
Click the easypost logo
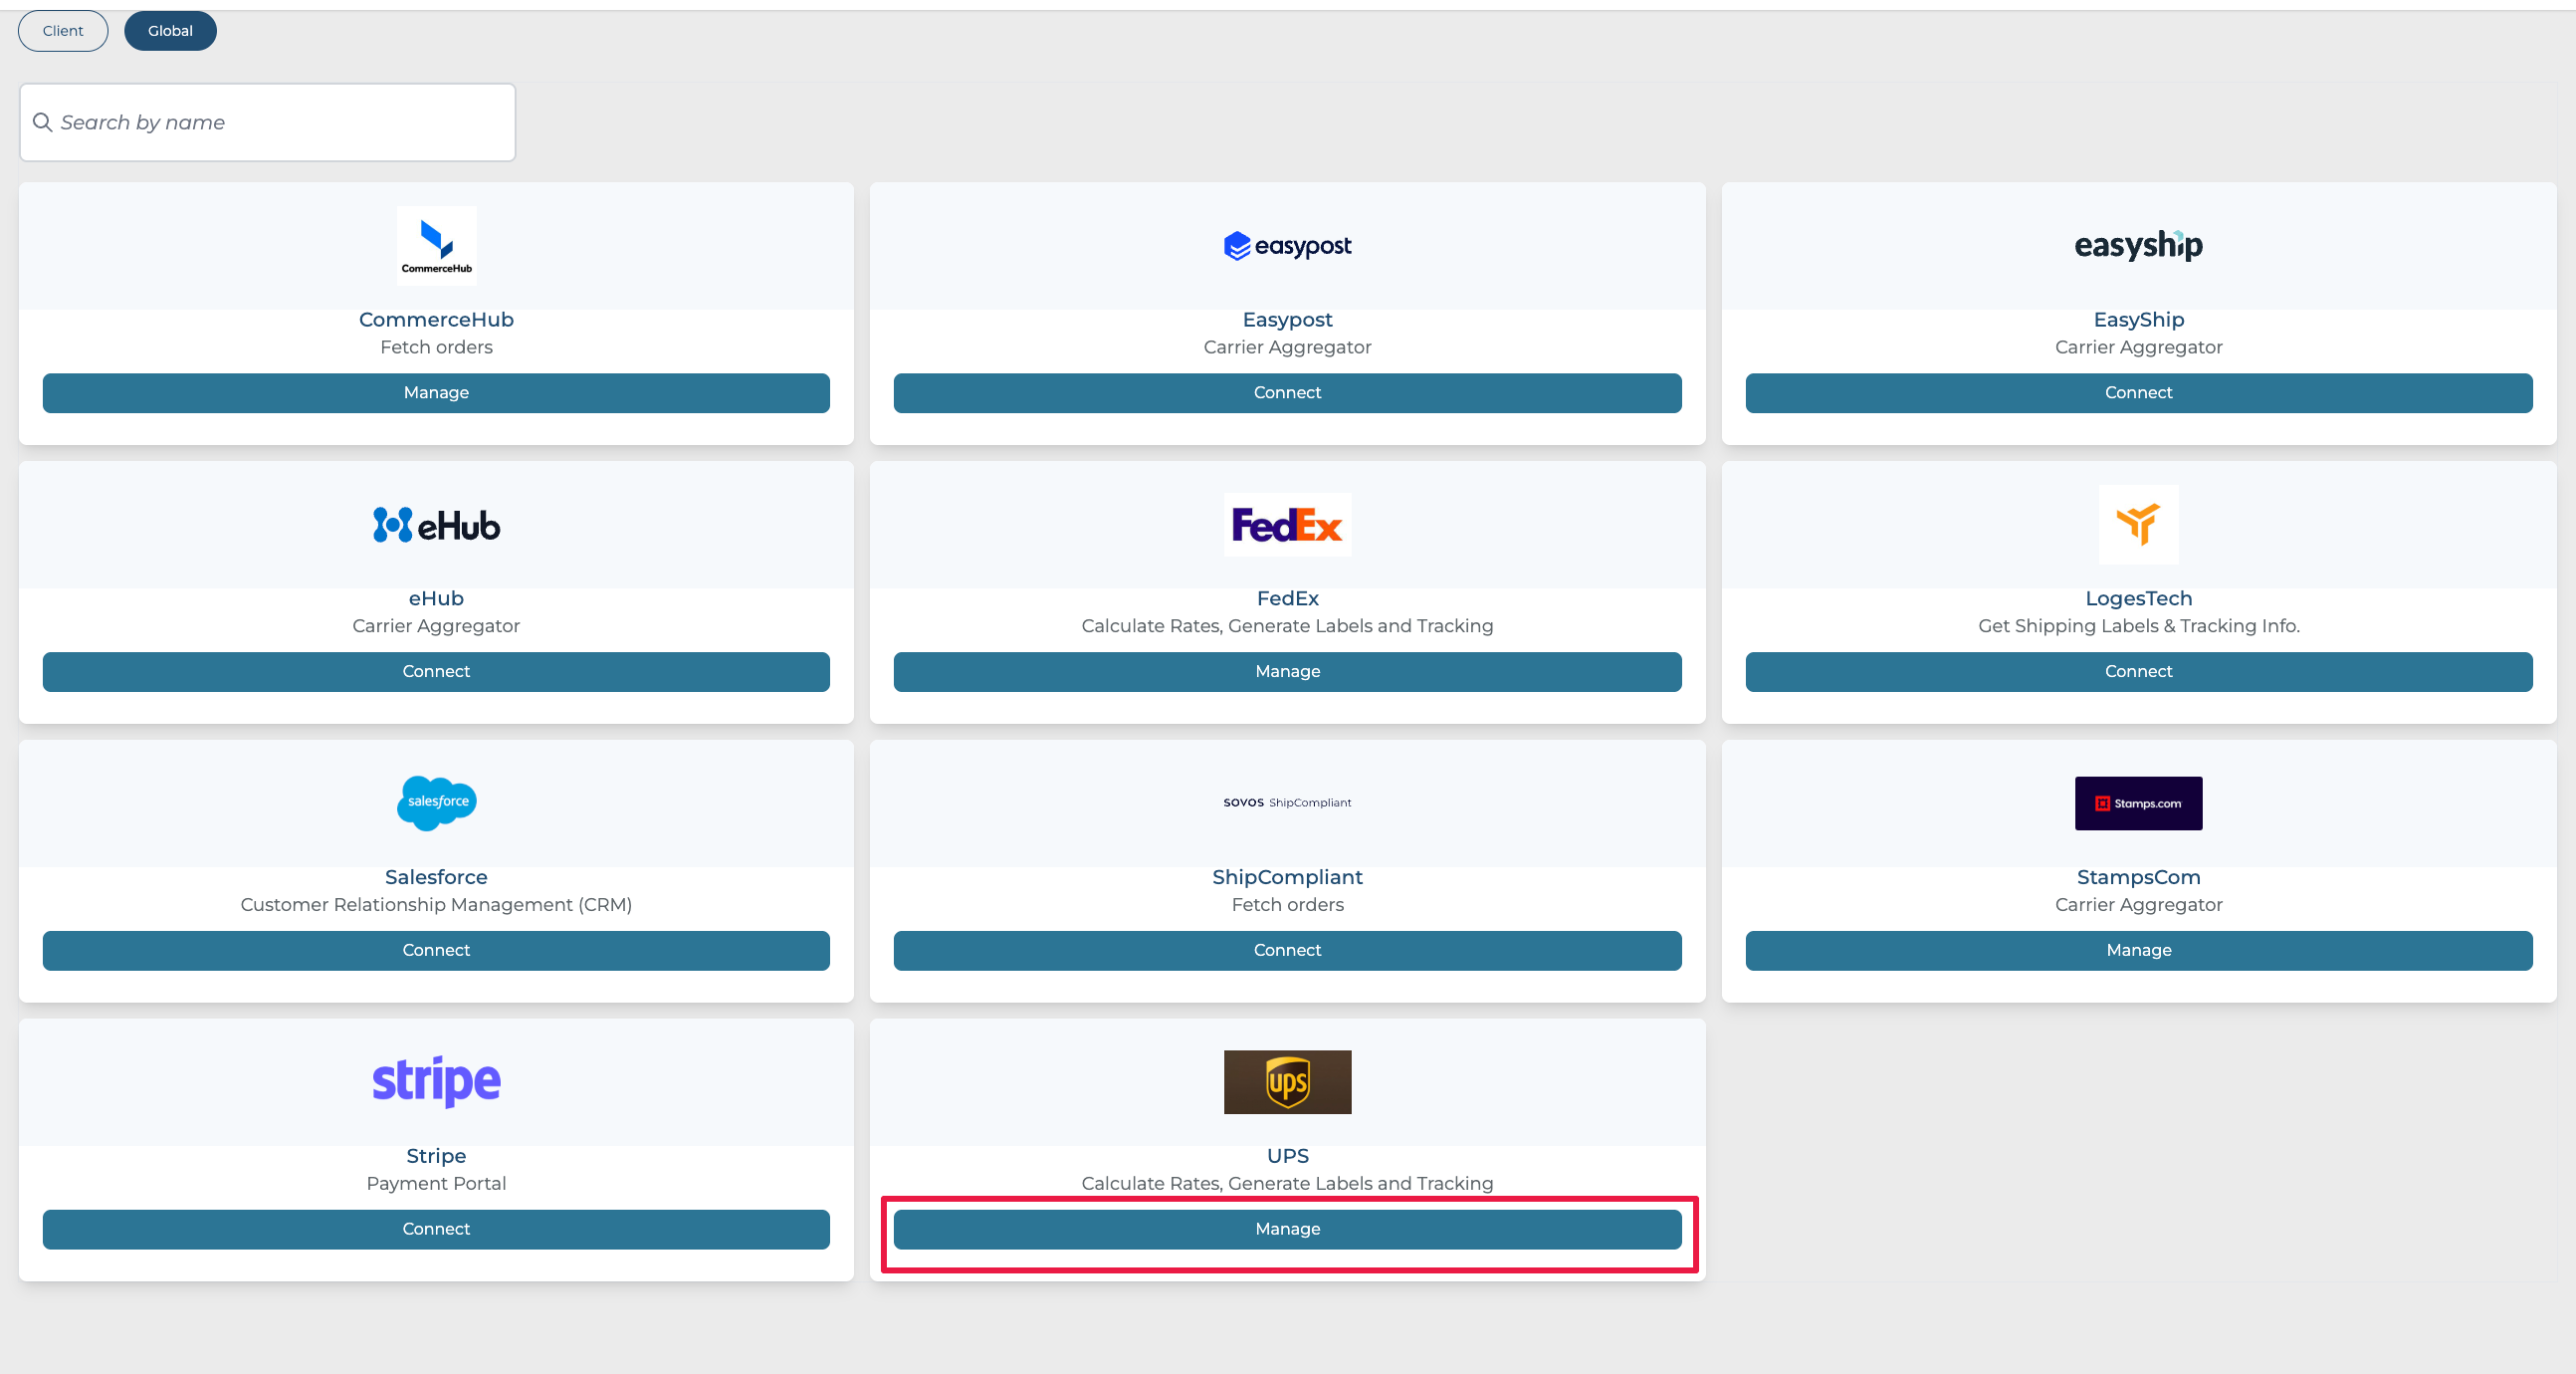(x=1287, y=245)
